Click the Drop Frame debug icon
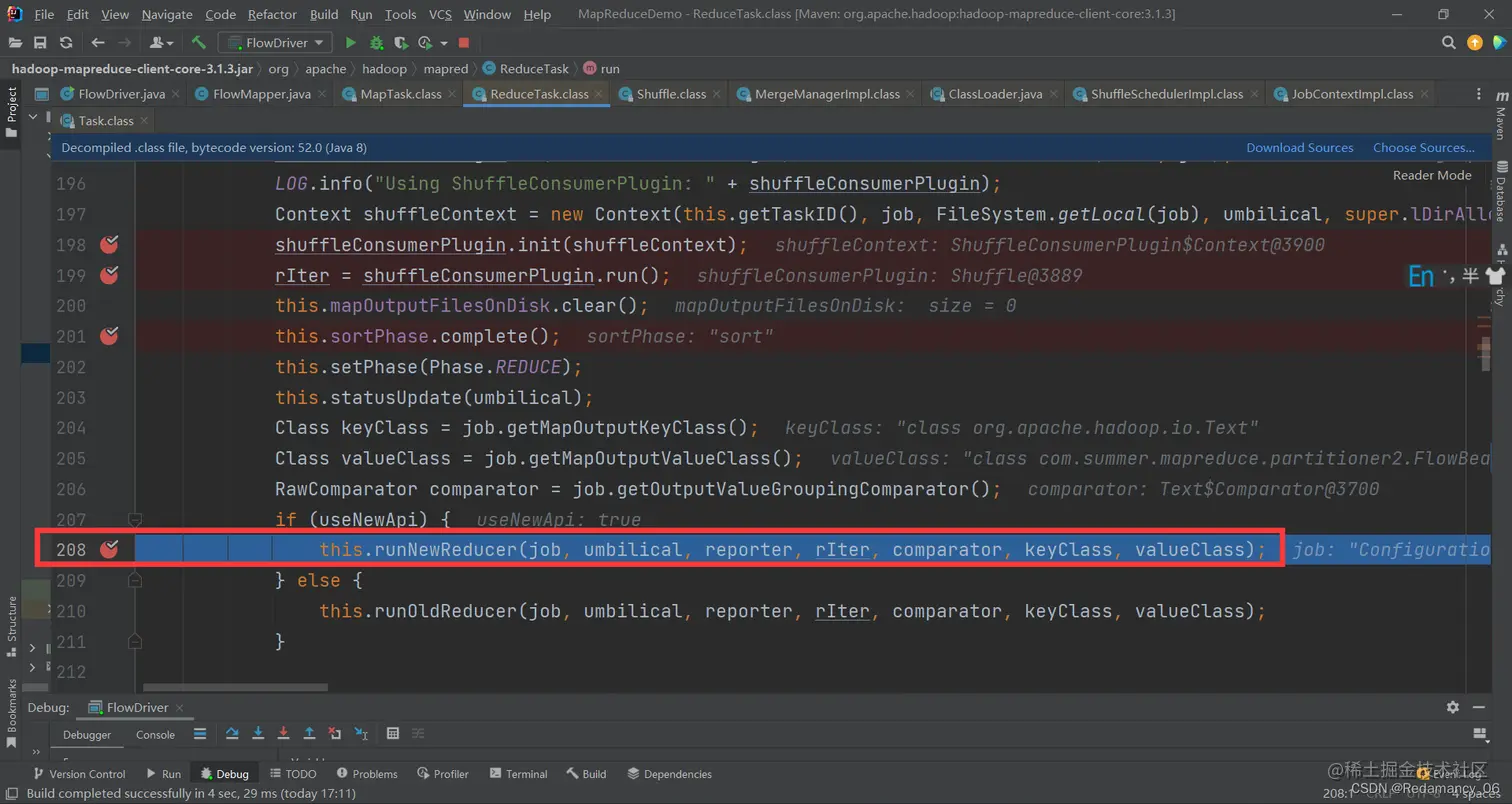The height and width of the screenshot is (804, 1512). point(336,733)
